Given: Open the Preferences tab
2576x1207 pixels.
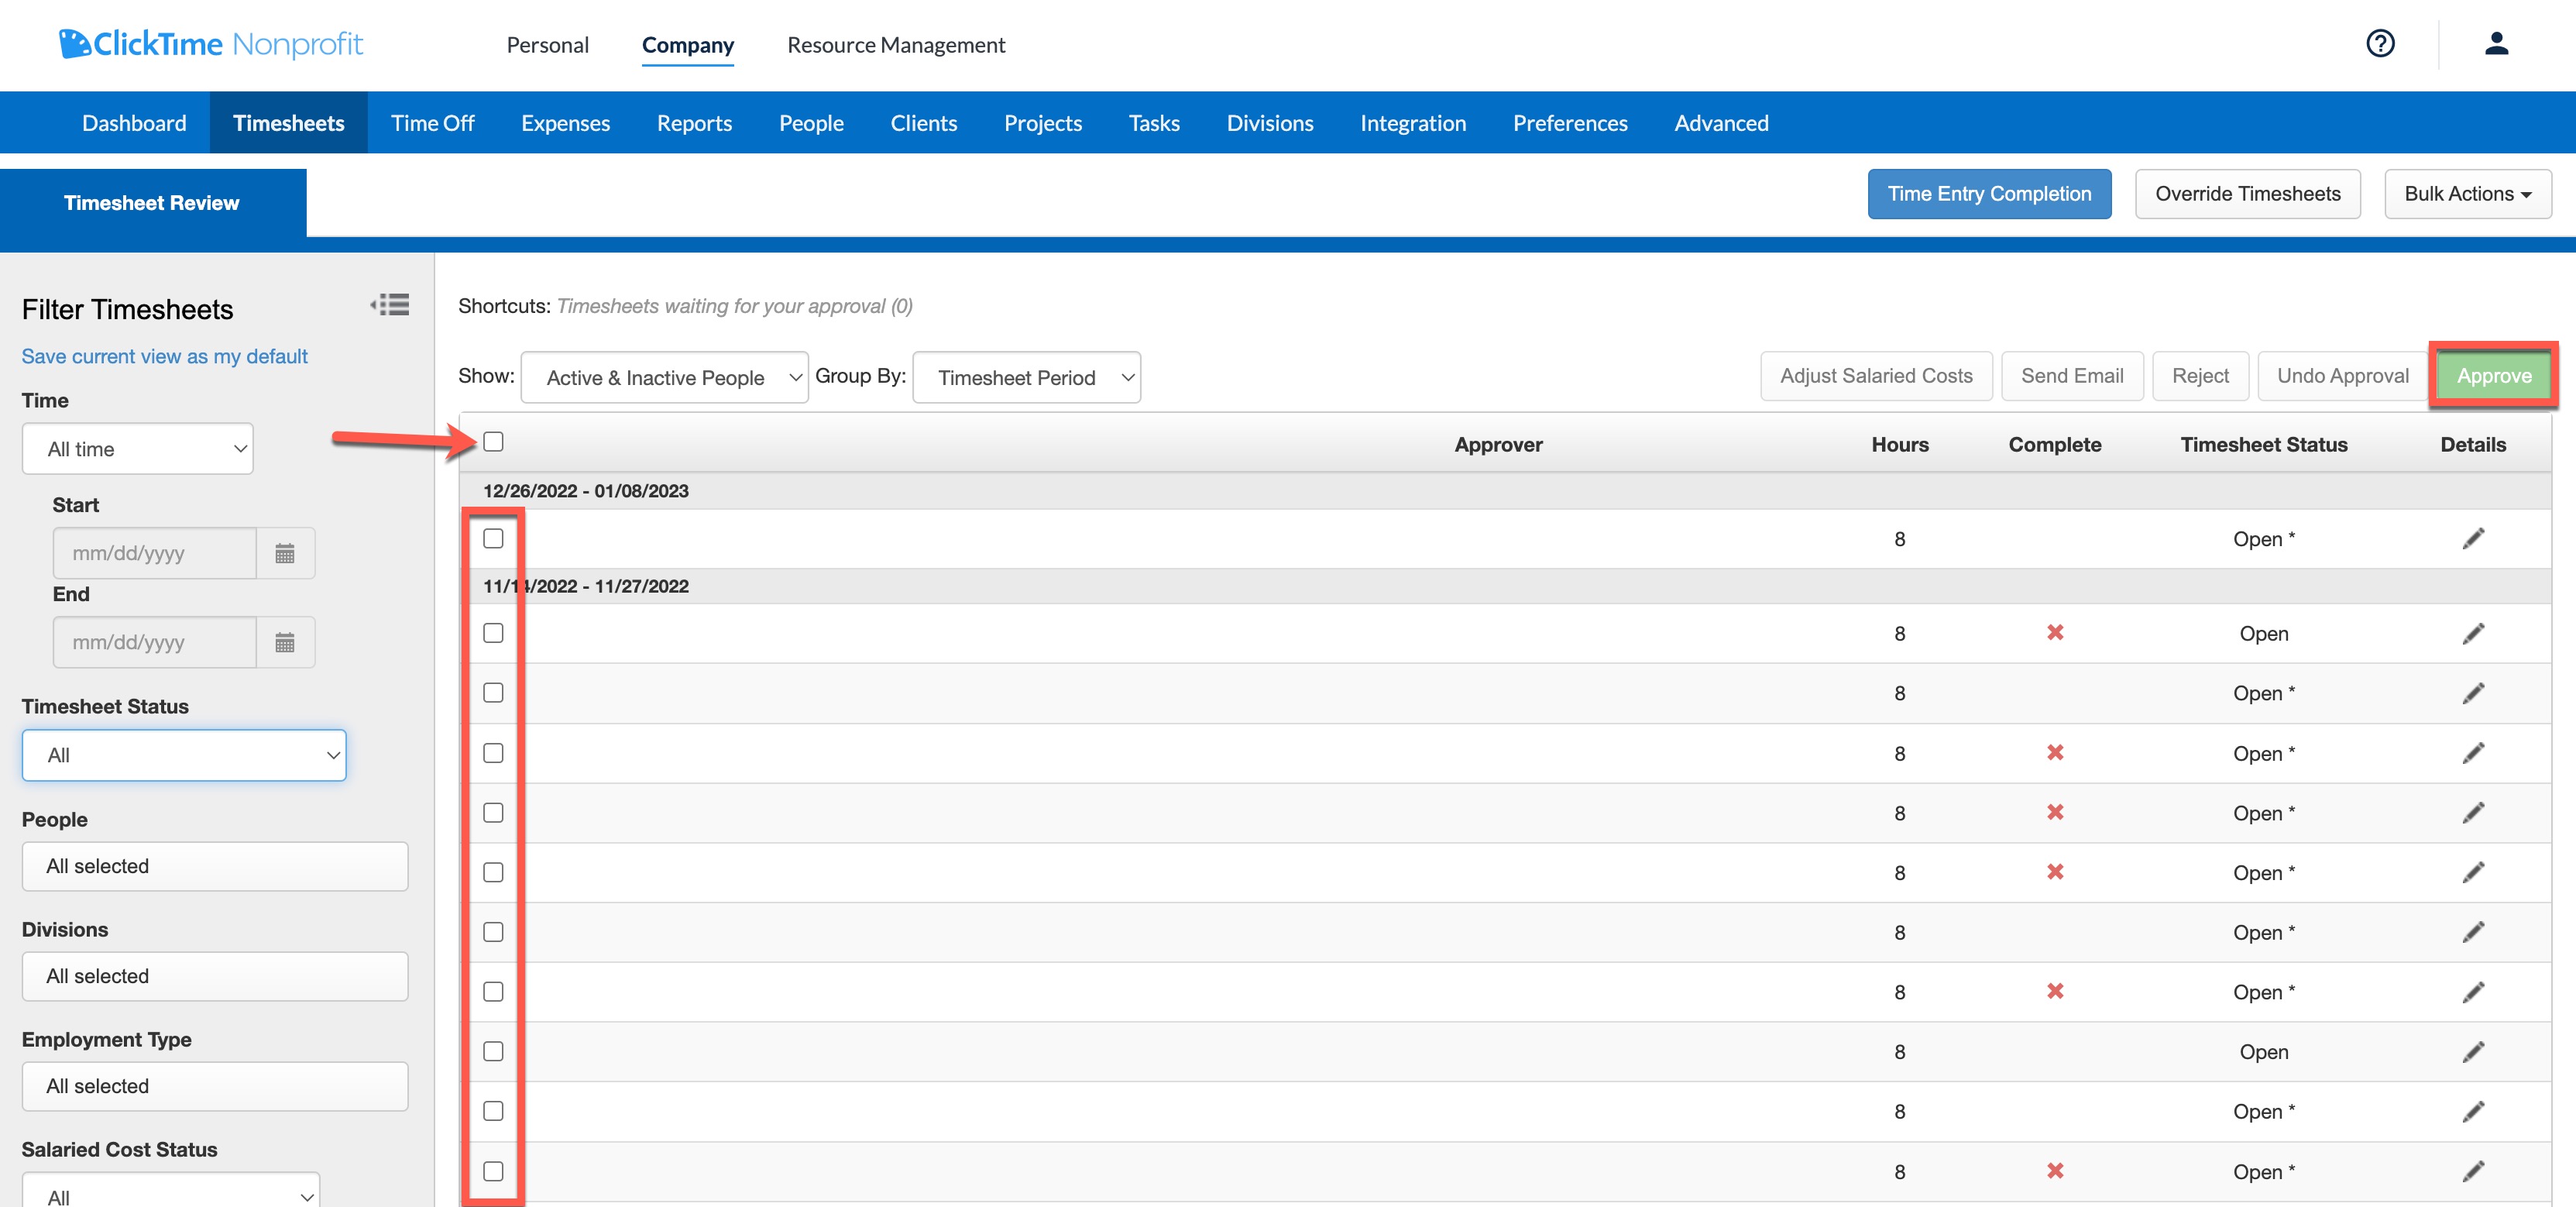Looking at the screenshot, I should click(1570, 123).
